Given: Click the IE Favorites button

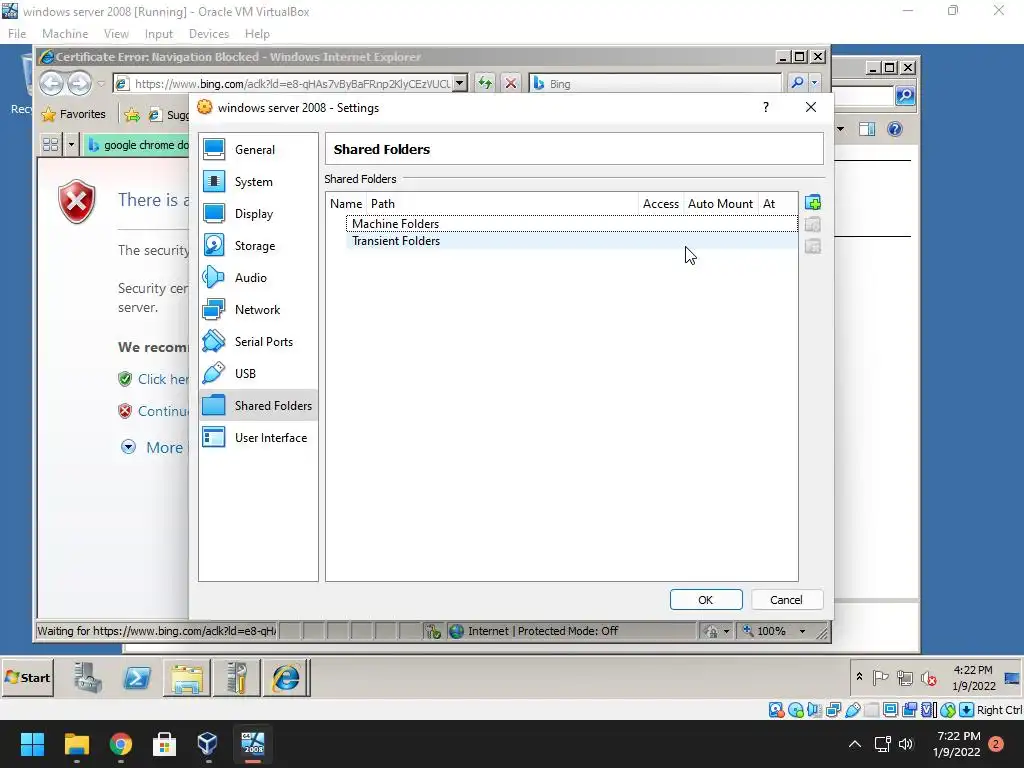Looking at the screenshot, I should pyautogui.click(x=74, y=114).
